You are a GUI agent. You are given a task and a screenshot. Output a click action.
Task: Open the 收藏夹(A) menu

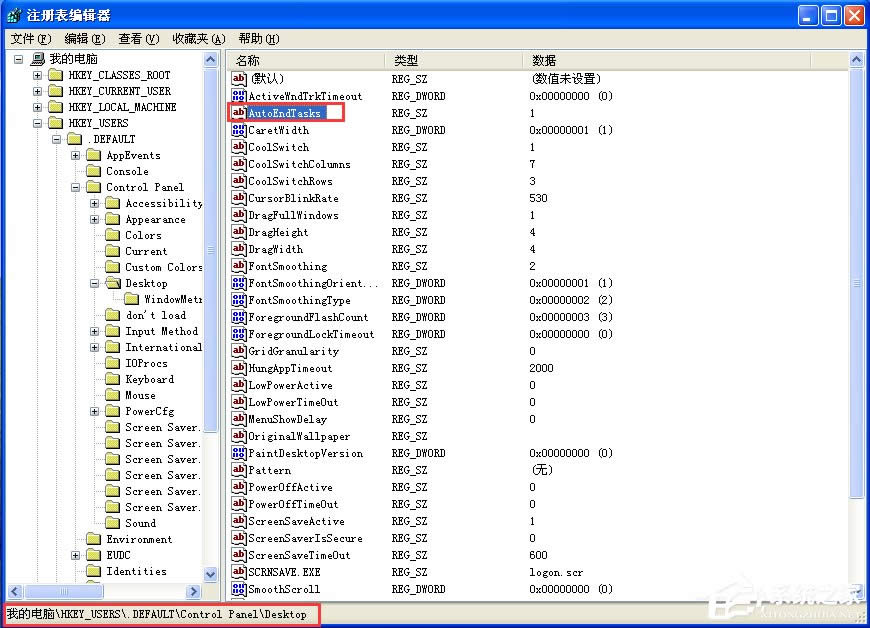198,39
